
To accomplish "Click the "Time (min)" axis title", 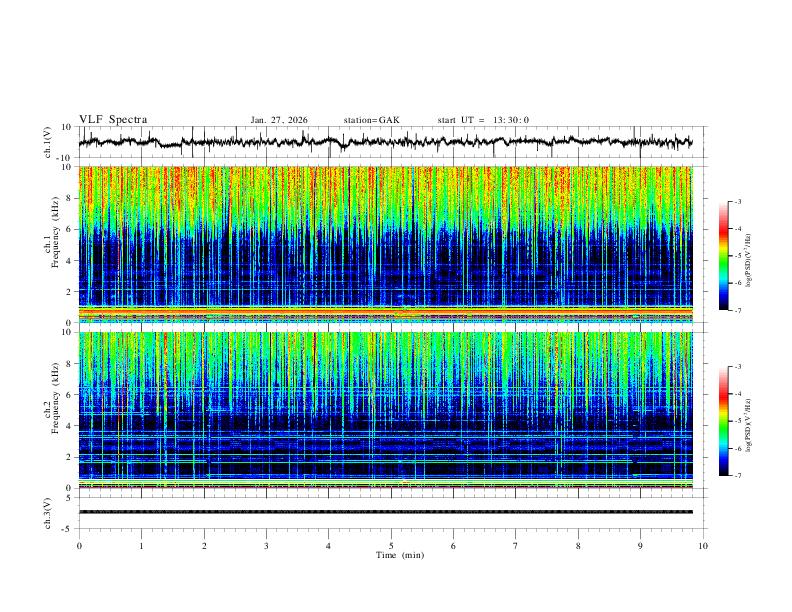I will point(400,555).
